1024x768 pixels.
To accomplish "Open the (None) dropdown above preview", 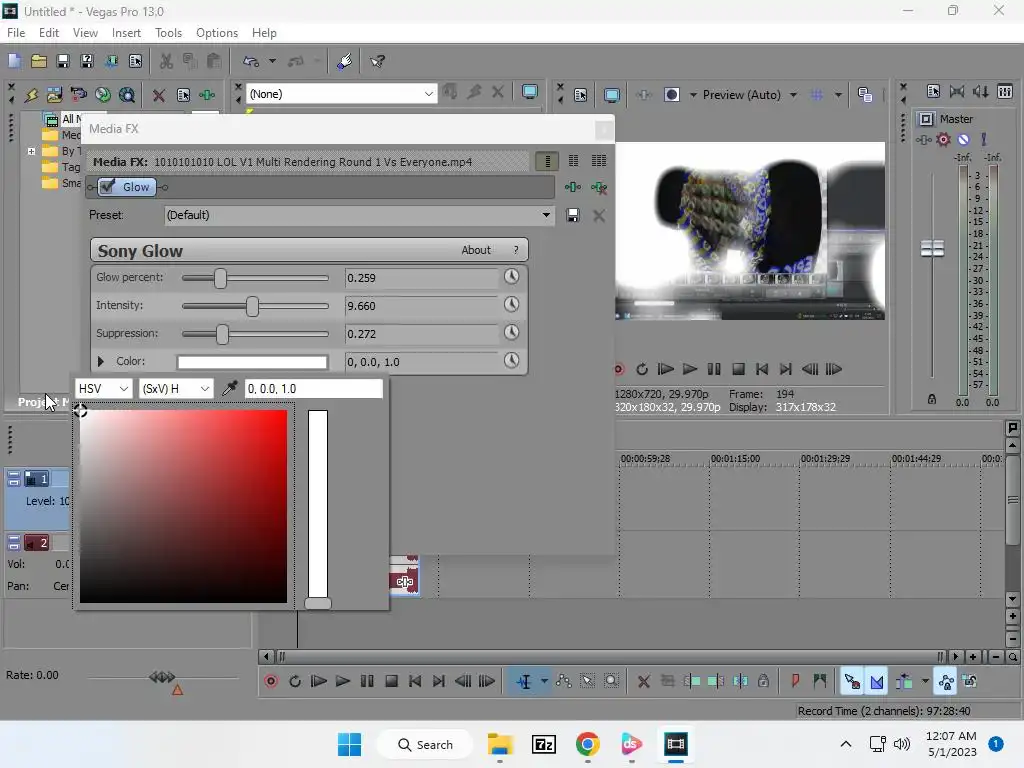I will 341,94.
